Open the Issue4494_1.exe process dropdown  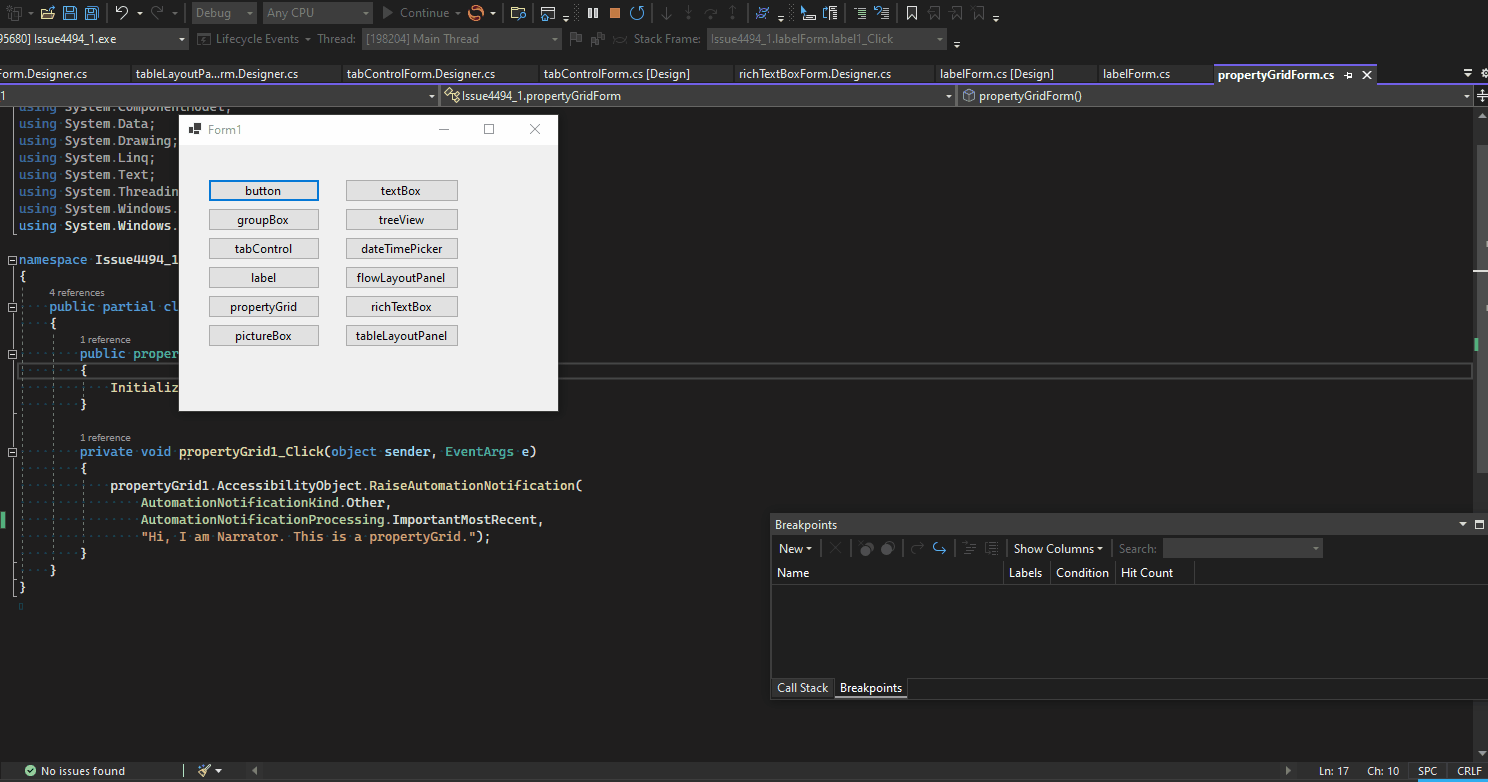(94, 39)
